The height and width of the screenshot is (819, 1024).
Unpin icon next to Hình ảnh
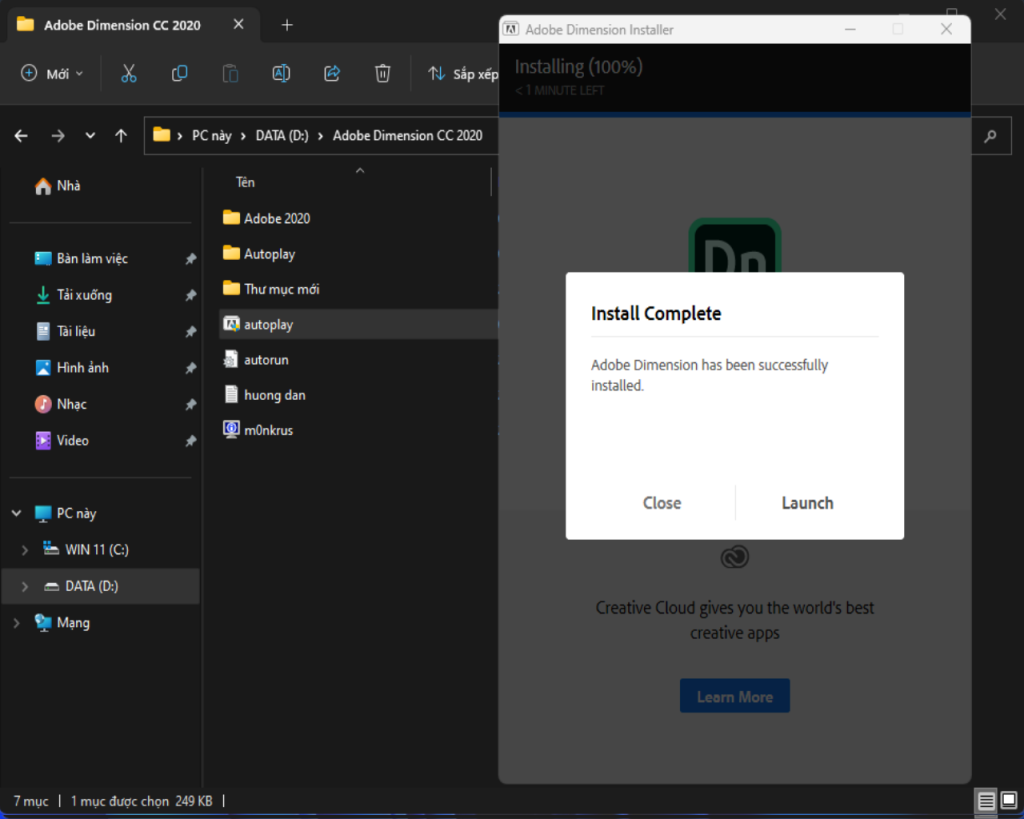191,368
